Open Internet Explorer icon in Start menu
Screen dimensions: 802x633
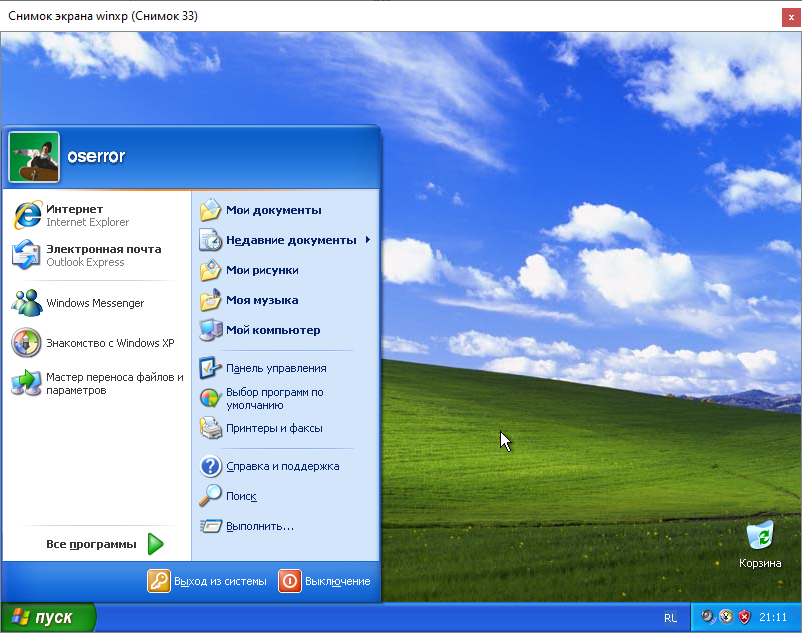(x=27, y=215)
